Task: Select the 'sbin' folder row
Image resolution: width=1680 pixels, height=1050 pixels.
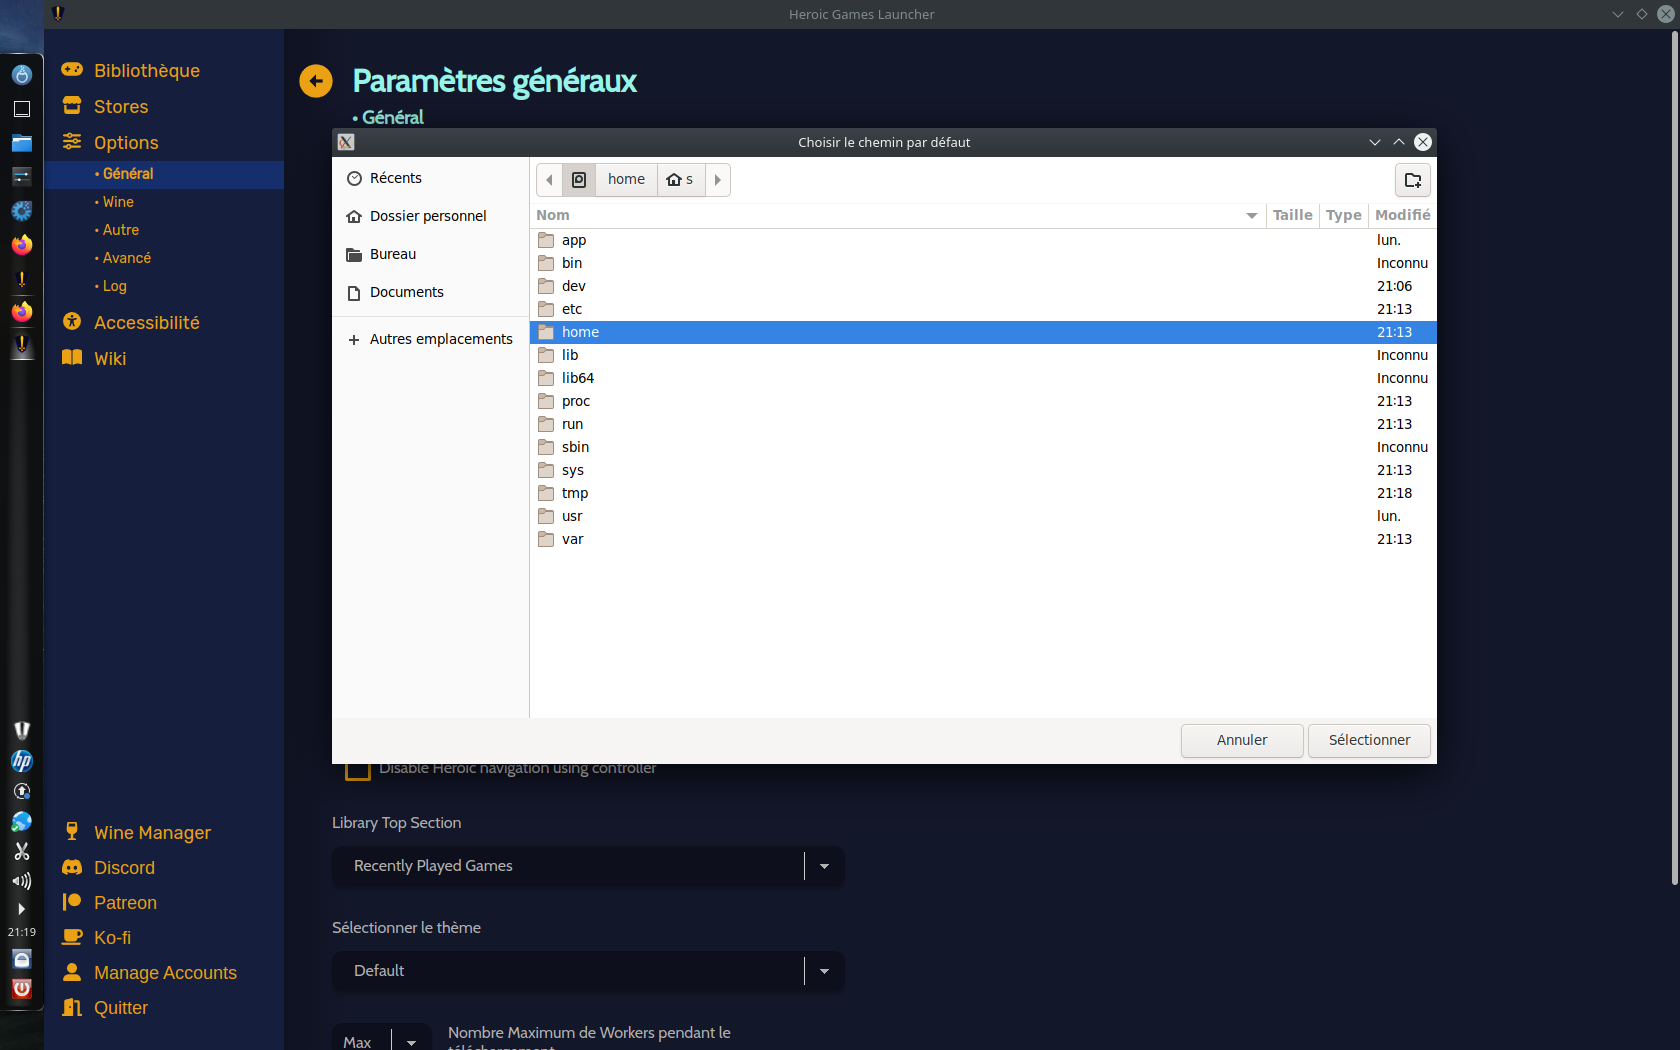Action: tap(983, 447)
